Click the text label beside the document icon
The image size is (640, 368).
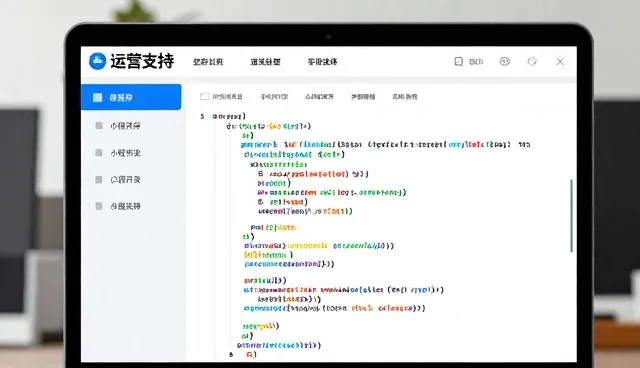pyautogui.click(x=476, y=62)
